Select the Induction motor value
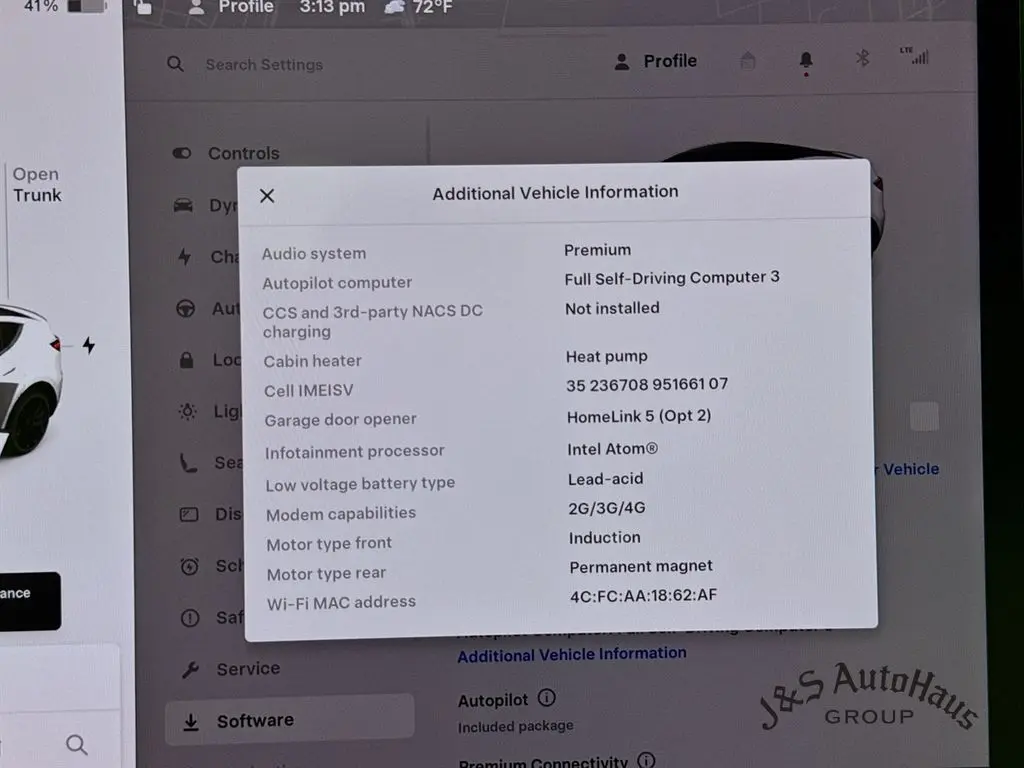 pos(604,537)
